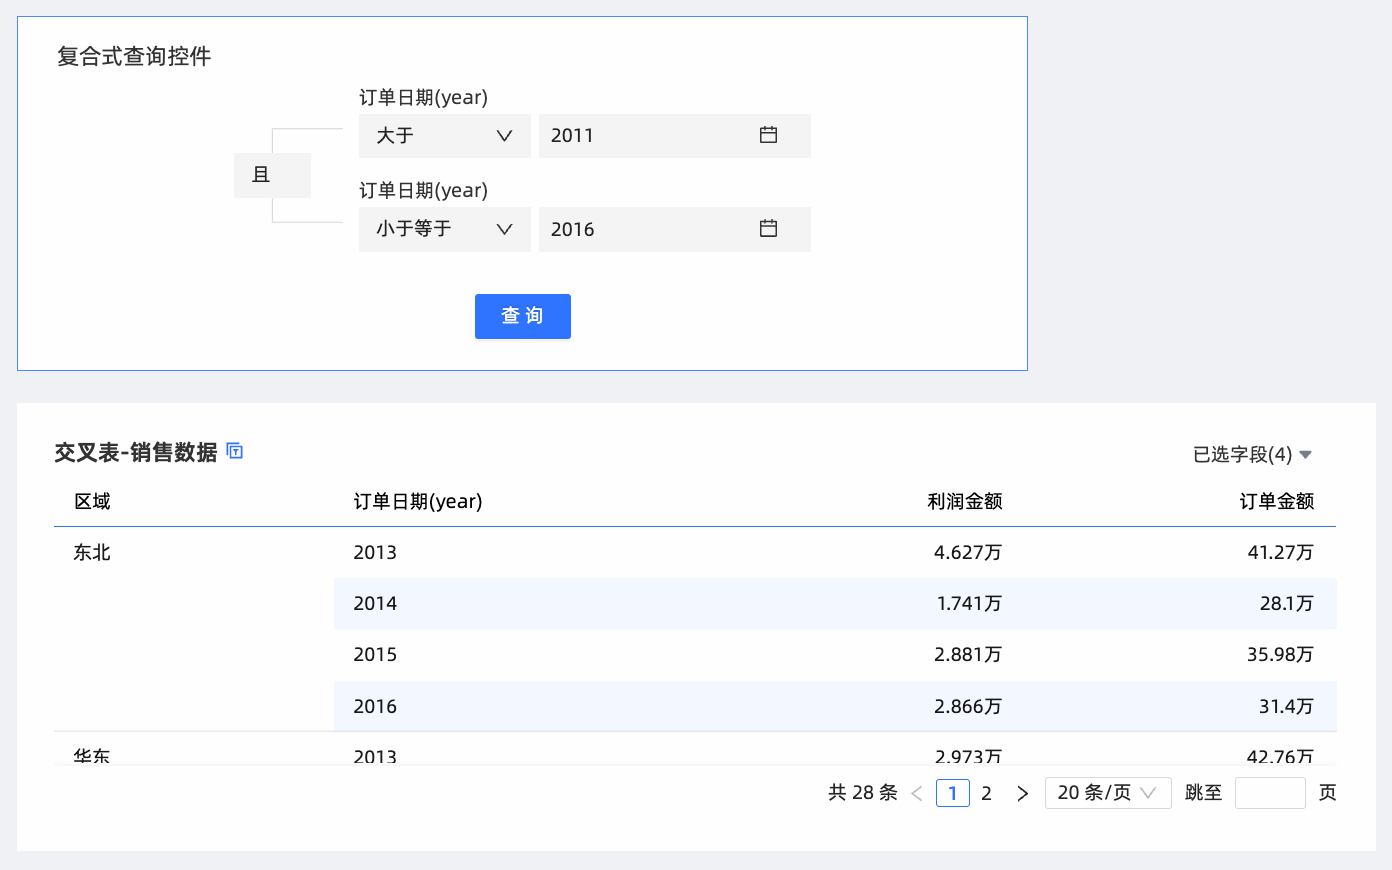Select the 东北 region cell

point(92,553)
